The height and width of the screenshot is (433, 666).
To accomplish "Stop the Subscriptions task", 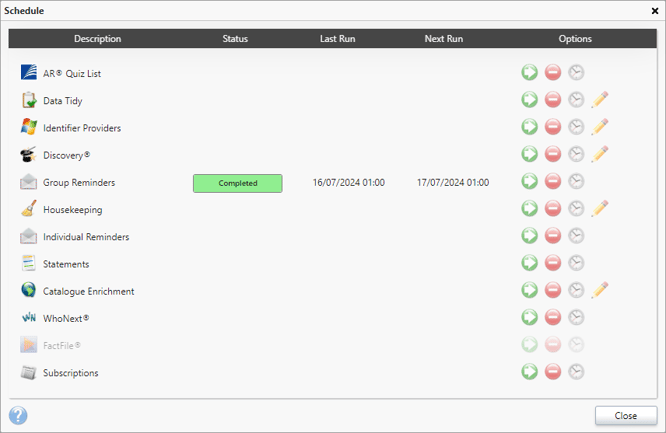I will pos(553,372).
